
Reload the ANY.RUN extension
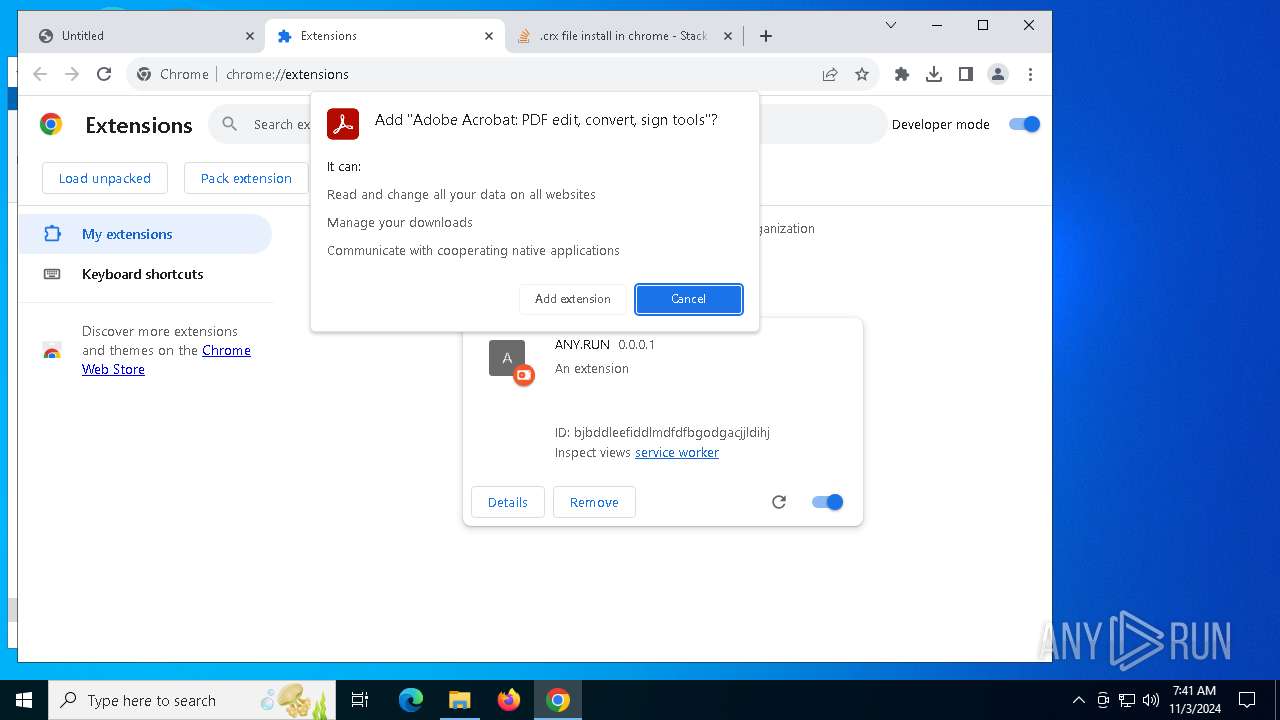779,502
